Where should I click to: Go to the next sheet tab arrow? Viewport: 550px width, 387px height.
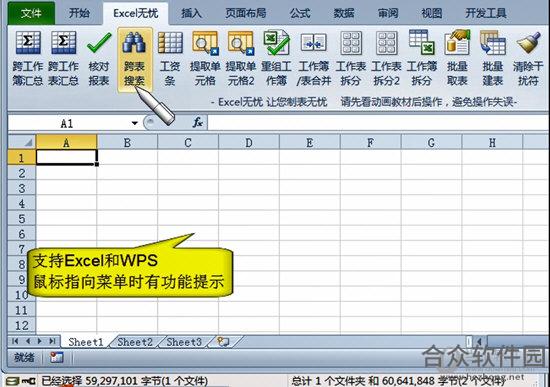(x=40, y=341)
